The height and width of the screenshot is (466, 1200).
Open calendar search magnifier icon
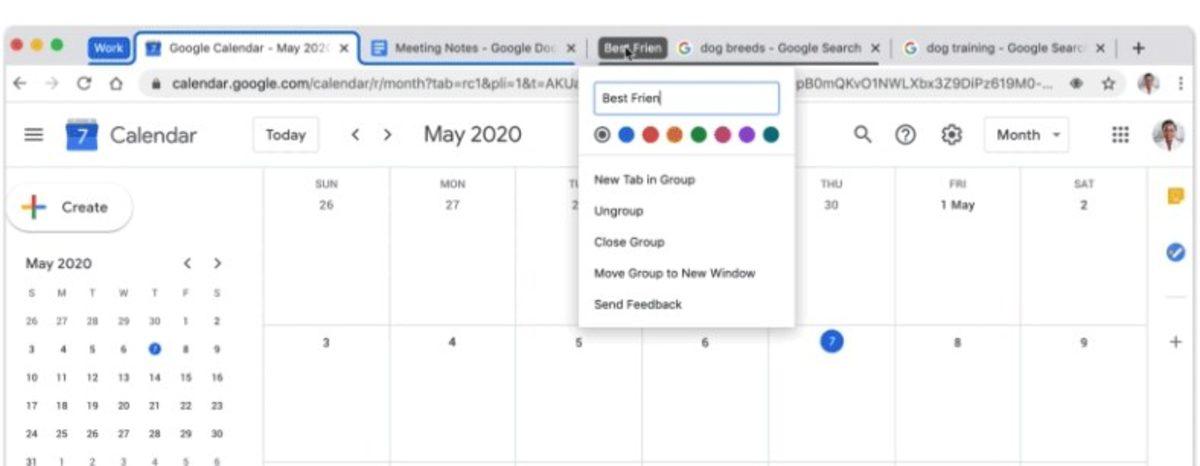pyautogui.click(x=862, y=134)
